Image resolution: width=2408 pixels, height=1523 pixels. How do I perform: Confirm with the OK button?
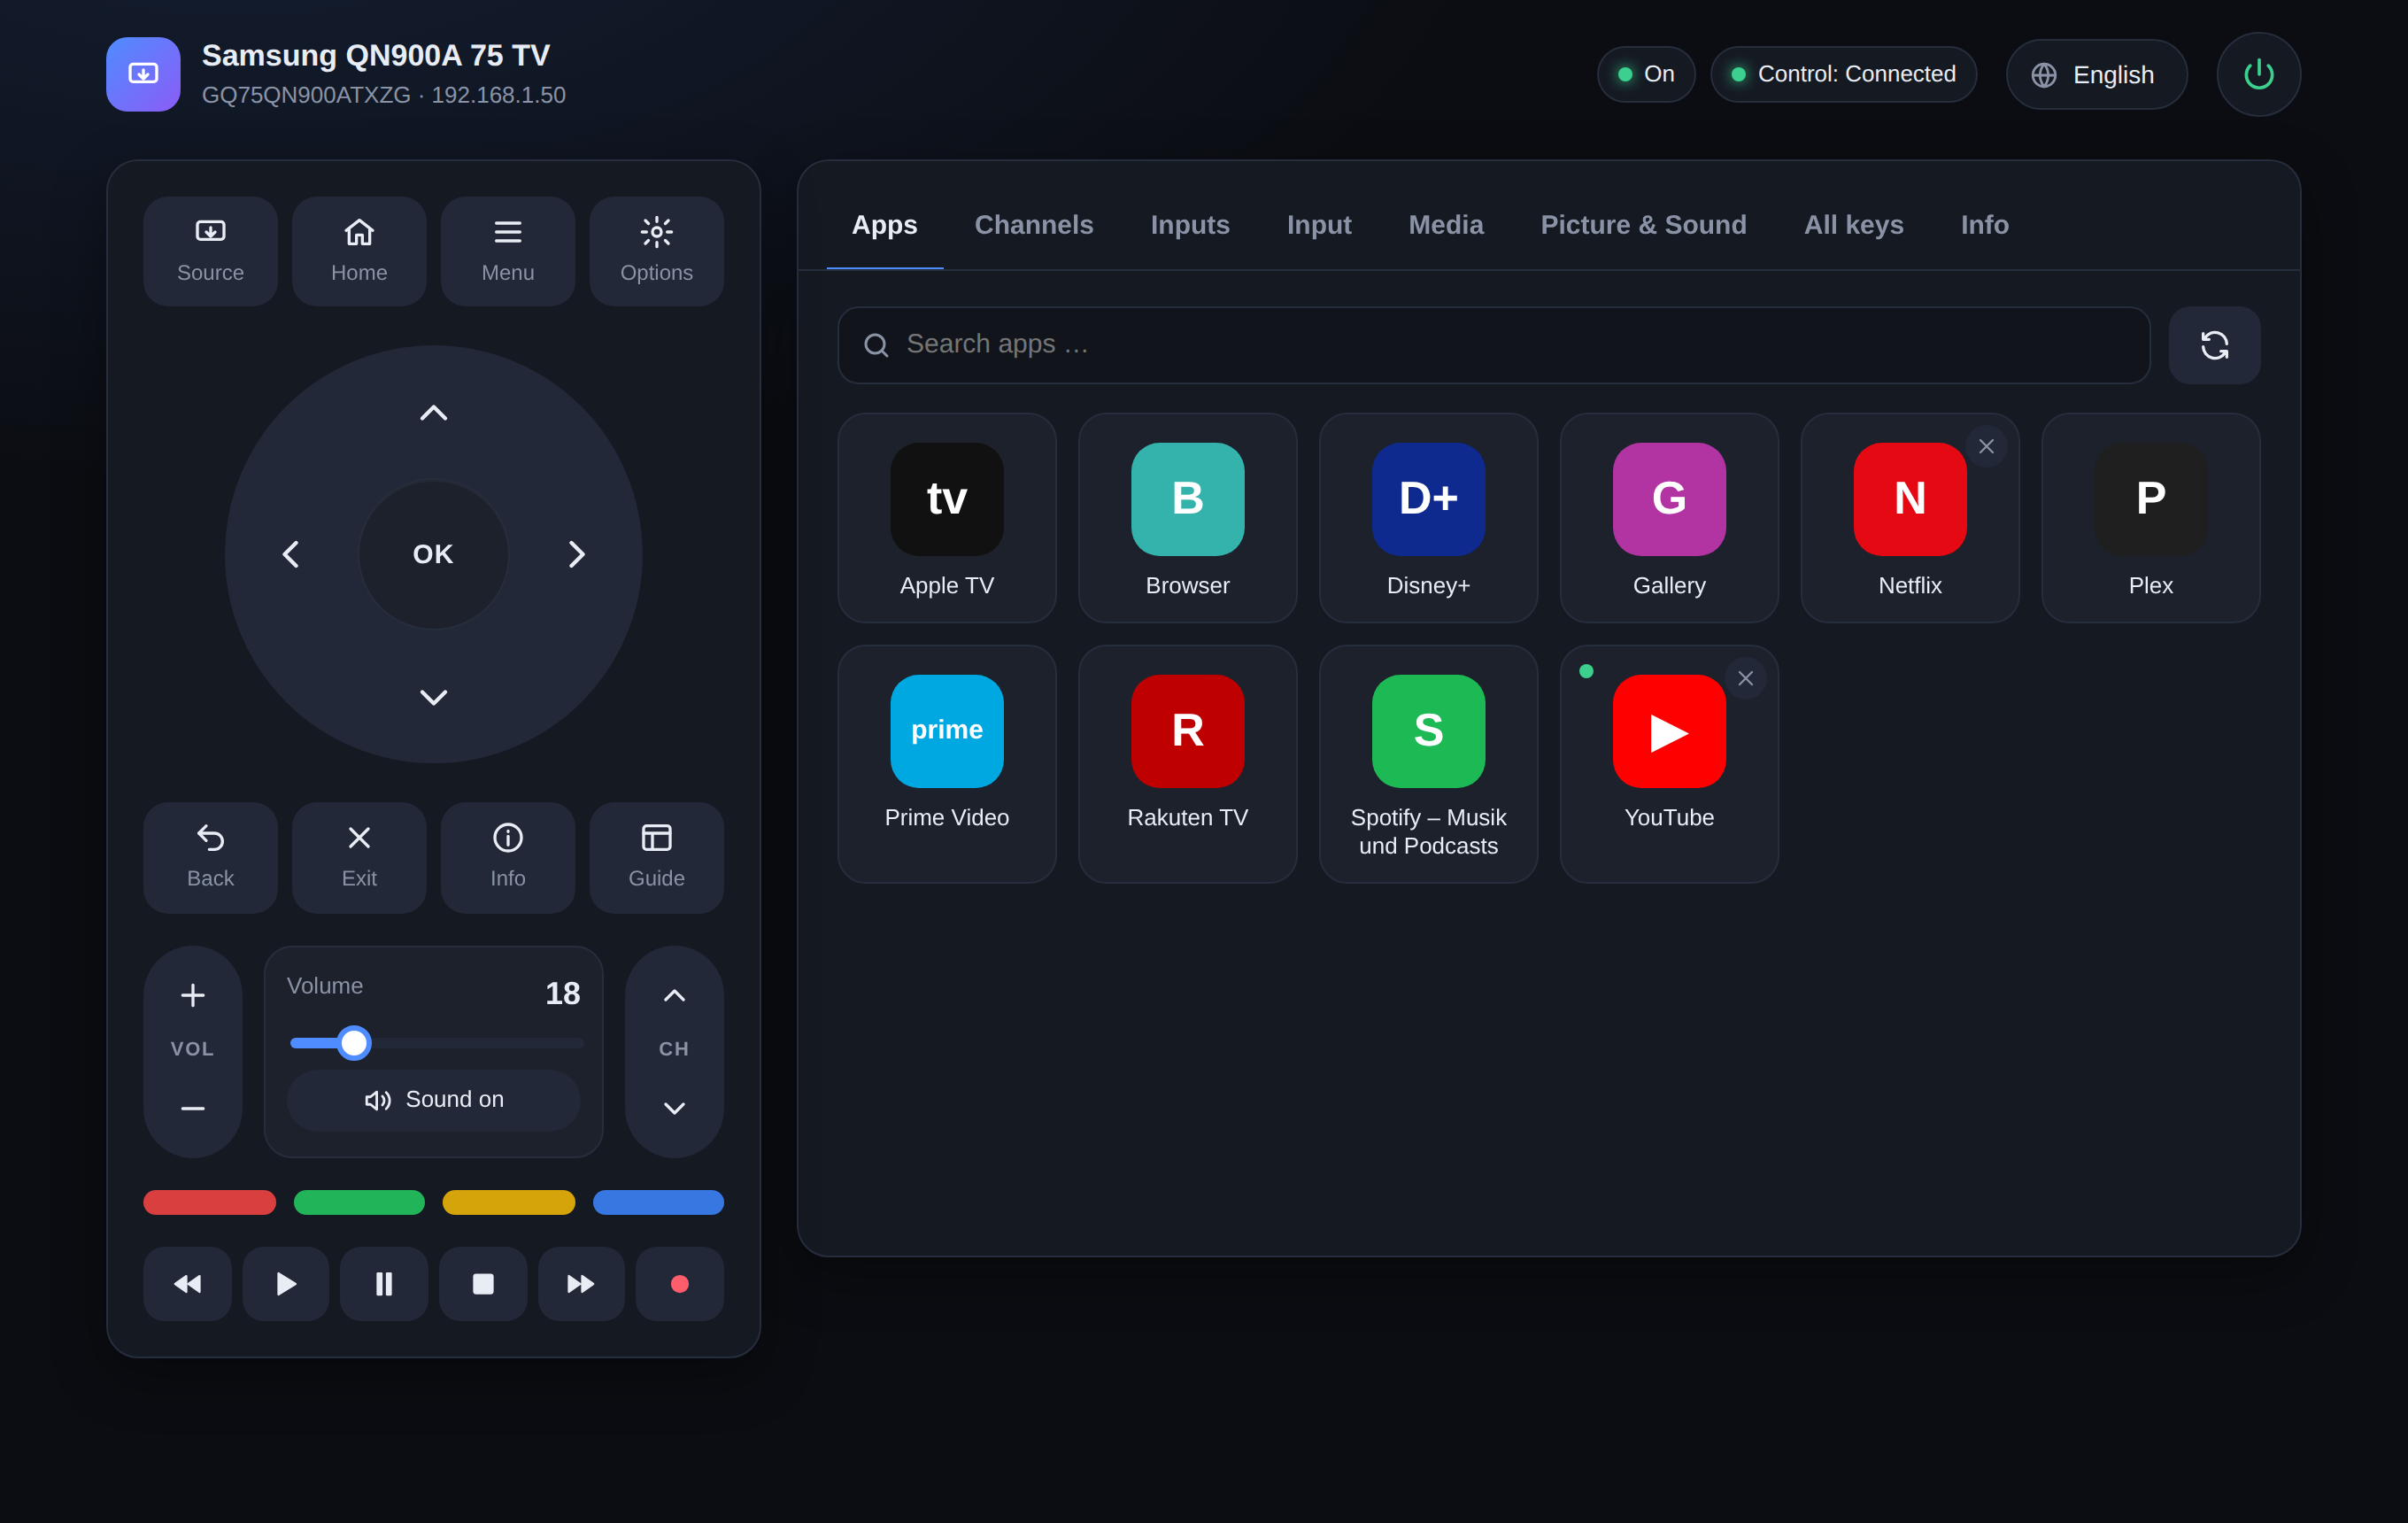pos(433,554)
